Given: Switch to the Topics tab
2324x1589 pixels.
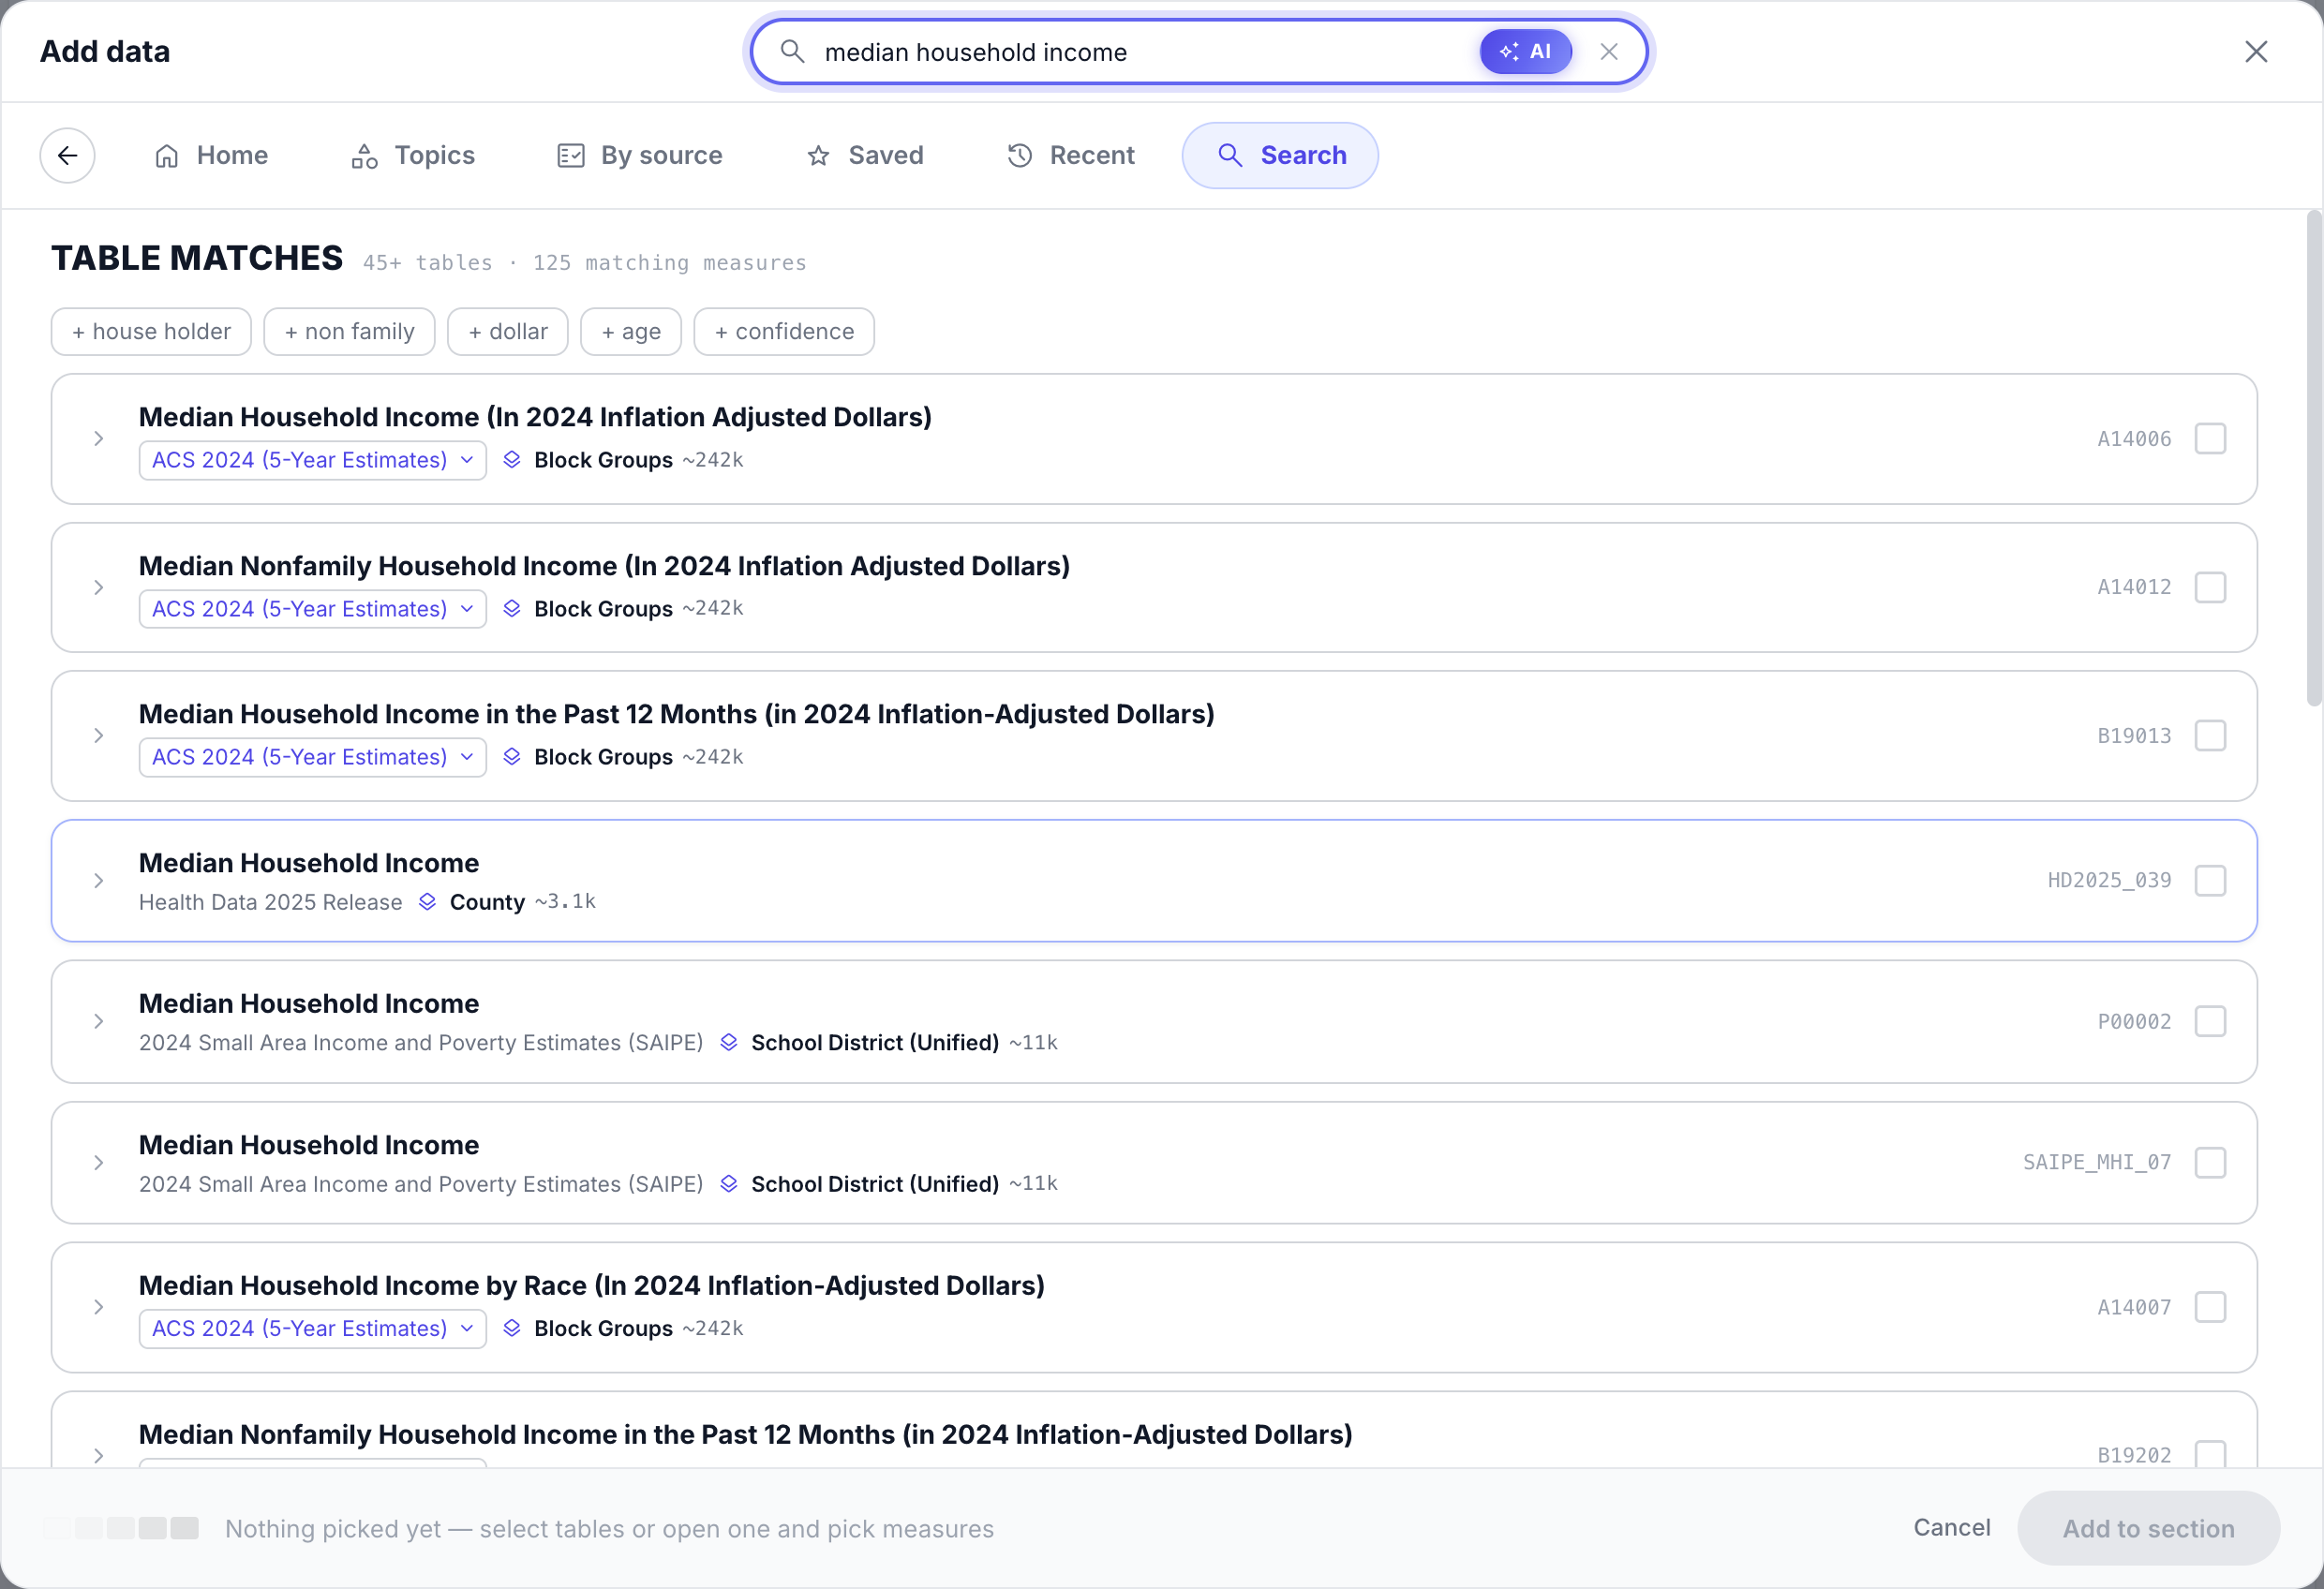Looking at the screenshot, I should pos(413,155).
